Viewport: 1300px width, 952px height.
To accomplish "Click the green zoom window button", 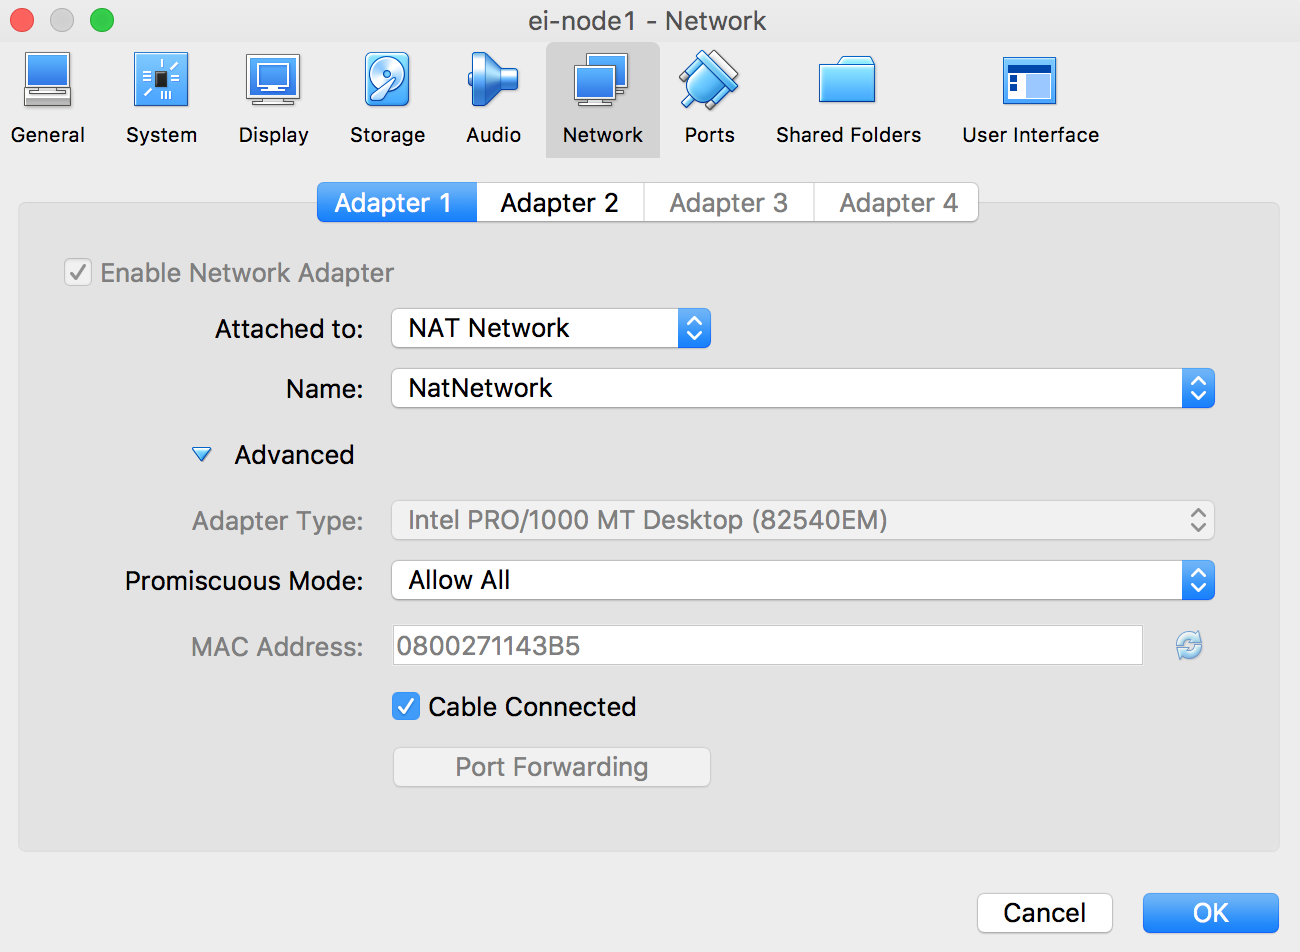I will (x=102, y=20).
